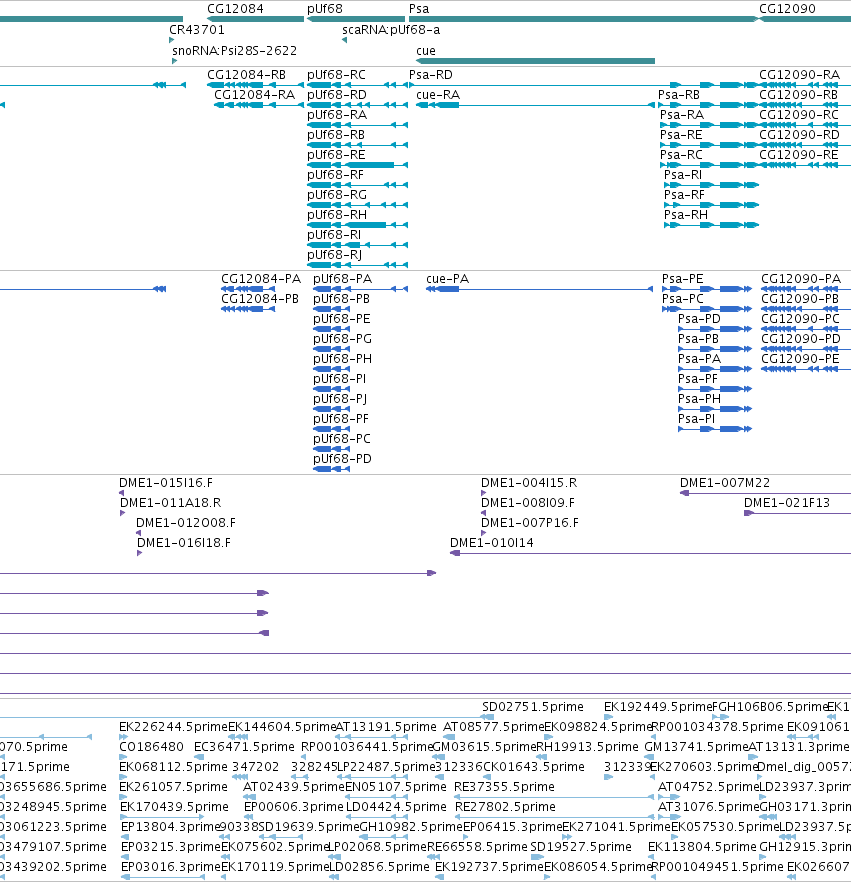851x882 pixels.
Task: Choose protein CG12090-PD
Action: [x=801, y=339]
